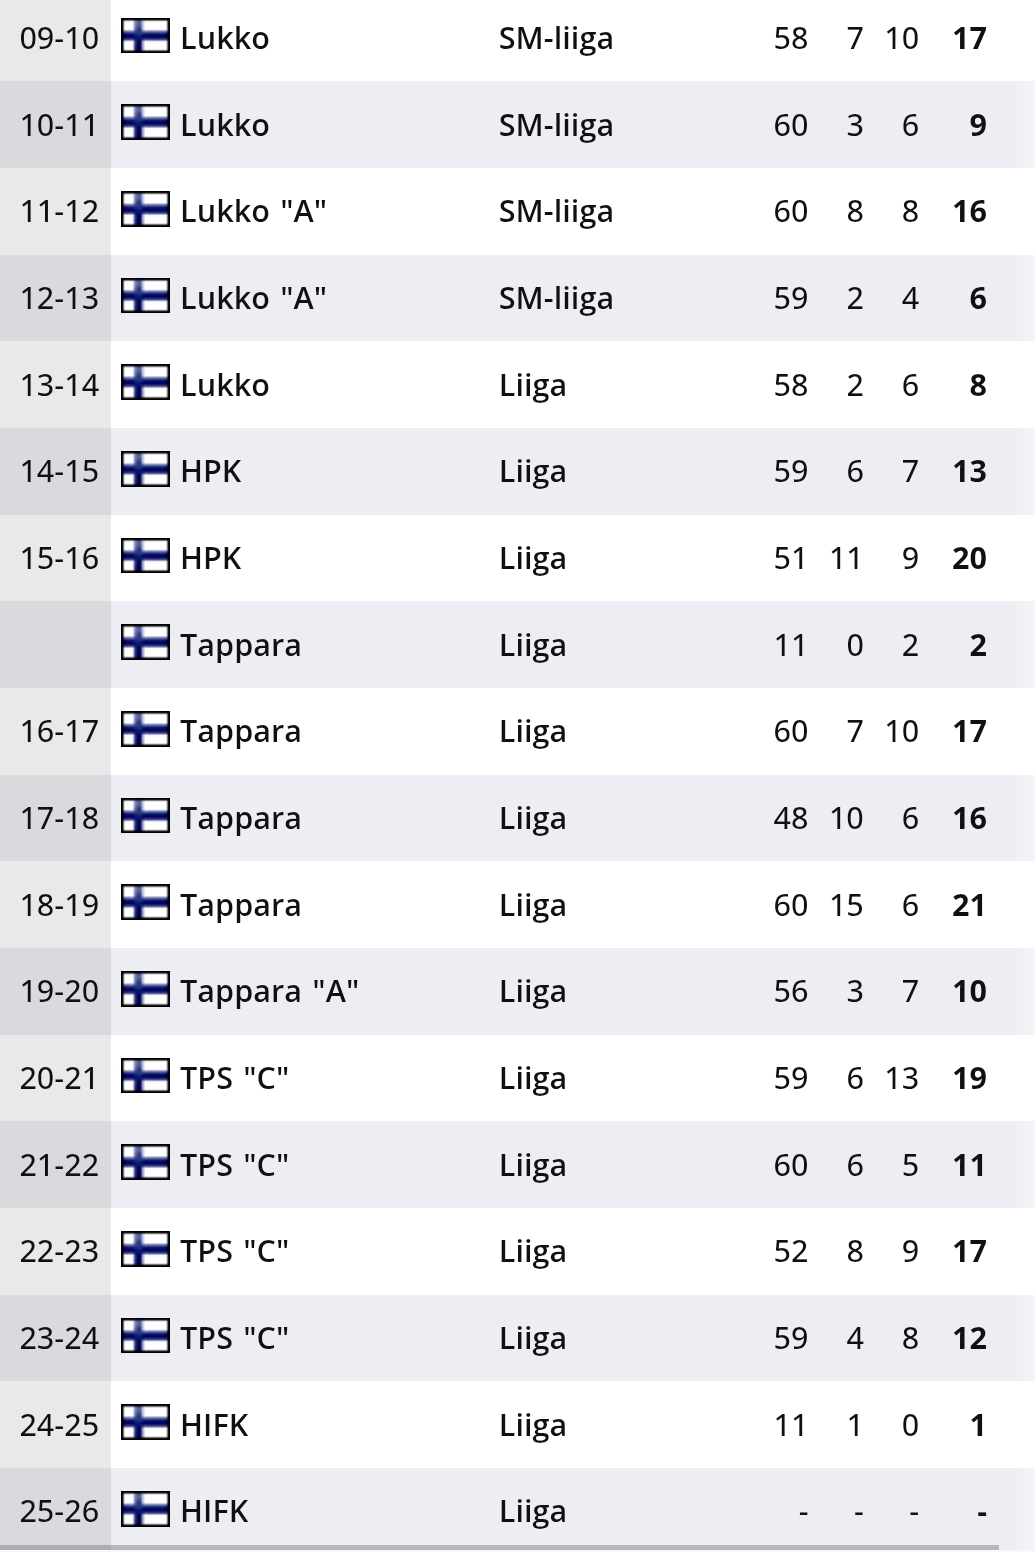Open the Lukko "A" team link for 11-12
Screen dimensions: 1035x1552
pos(253,211)
